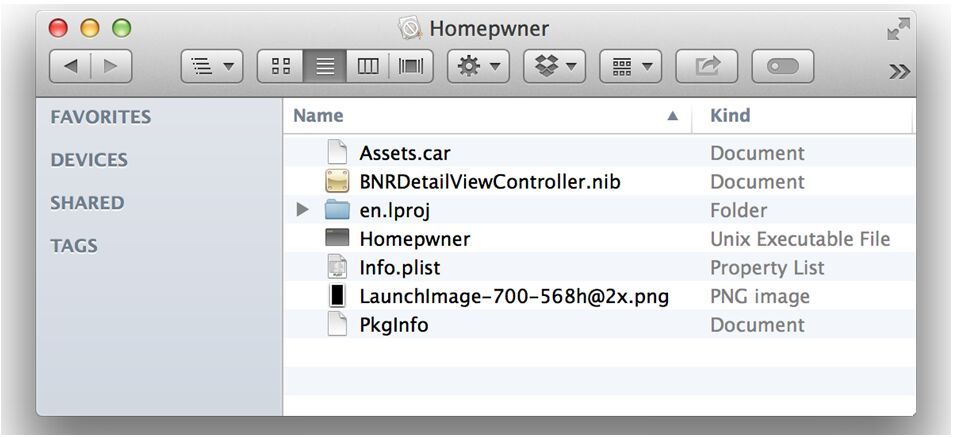This screenshot has width=954, height=437.
Task: Switch to list view mode
Action: 325,66
